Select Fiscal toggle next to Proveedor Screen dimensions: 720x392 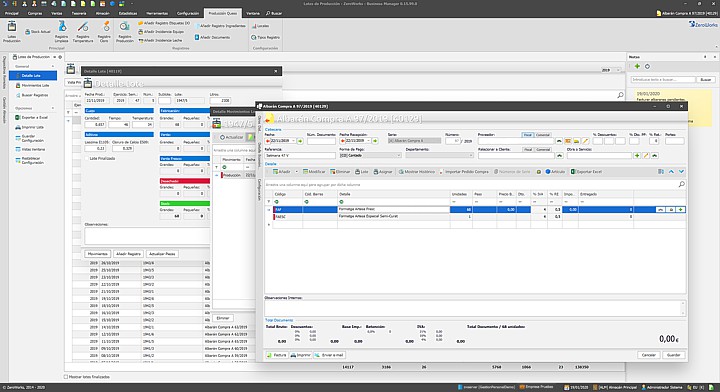(528, 135)
